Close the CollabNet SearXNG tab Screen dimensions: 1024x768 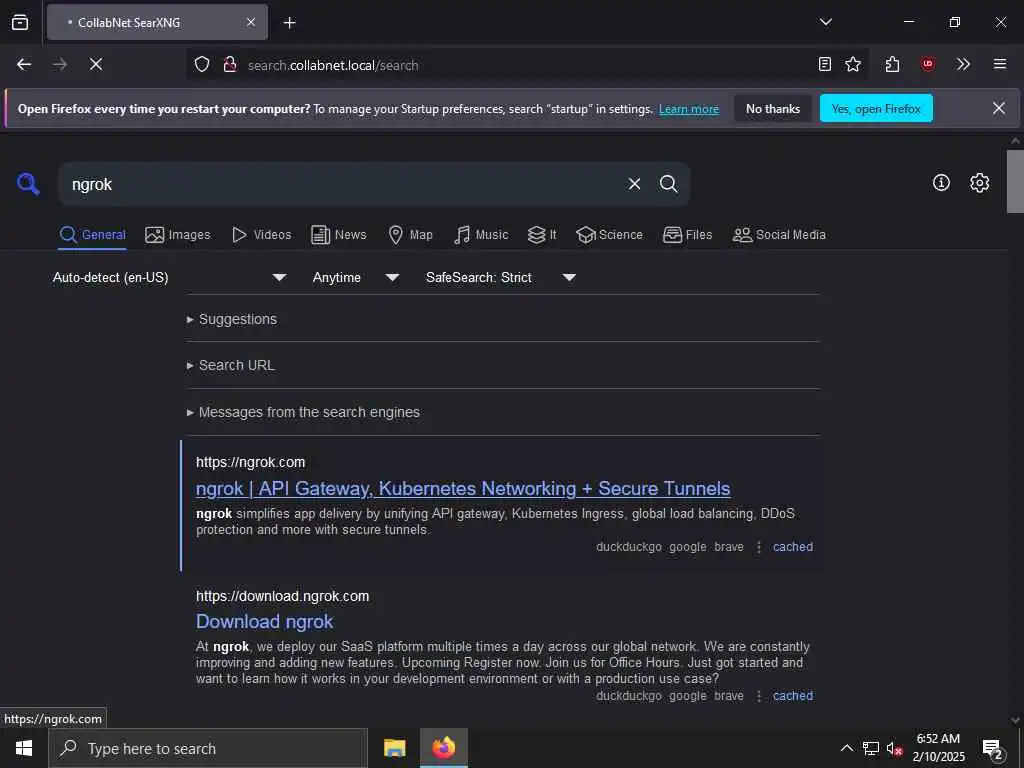pyautogui.click(x=251, y=22)
